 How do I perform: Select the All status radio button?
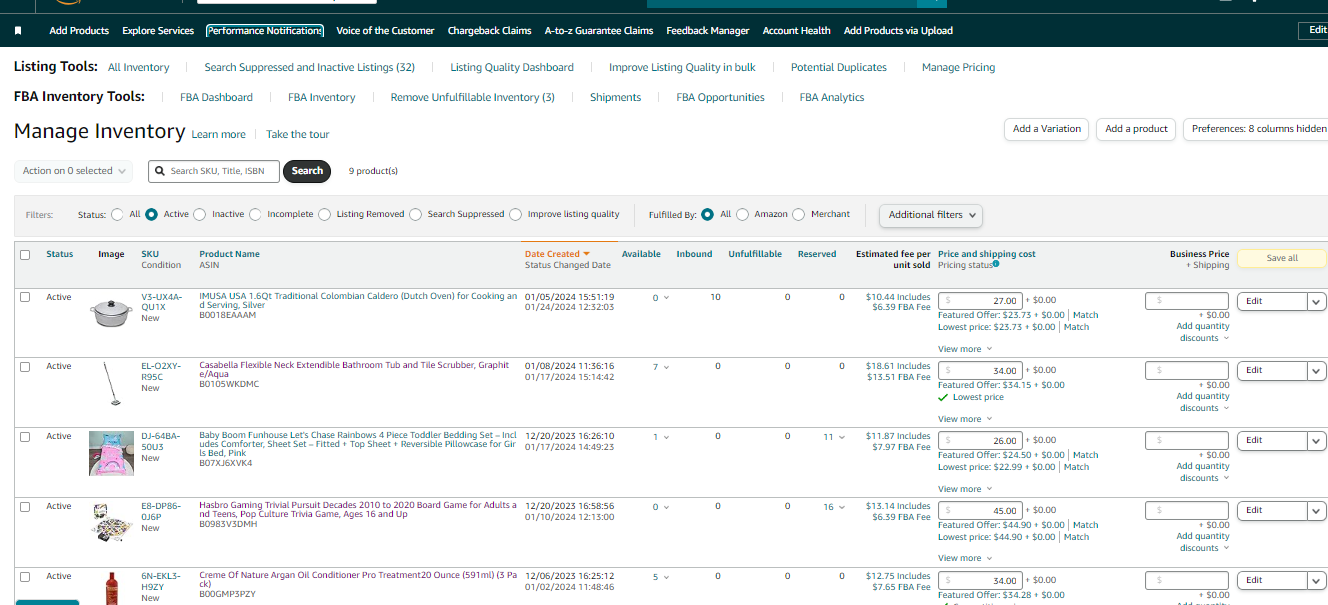click(x=118, y=214)
